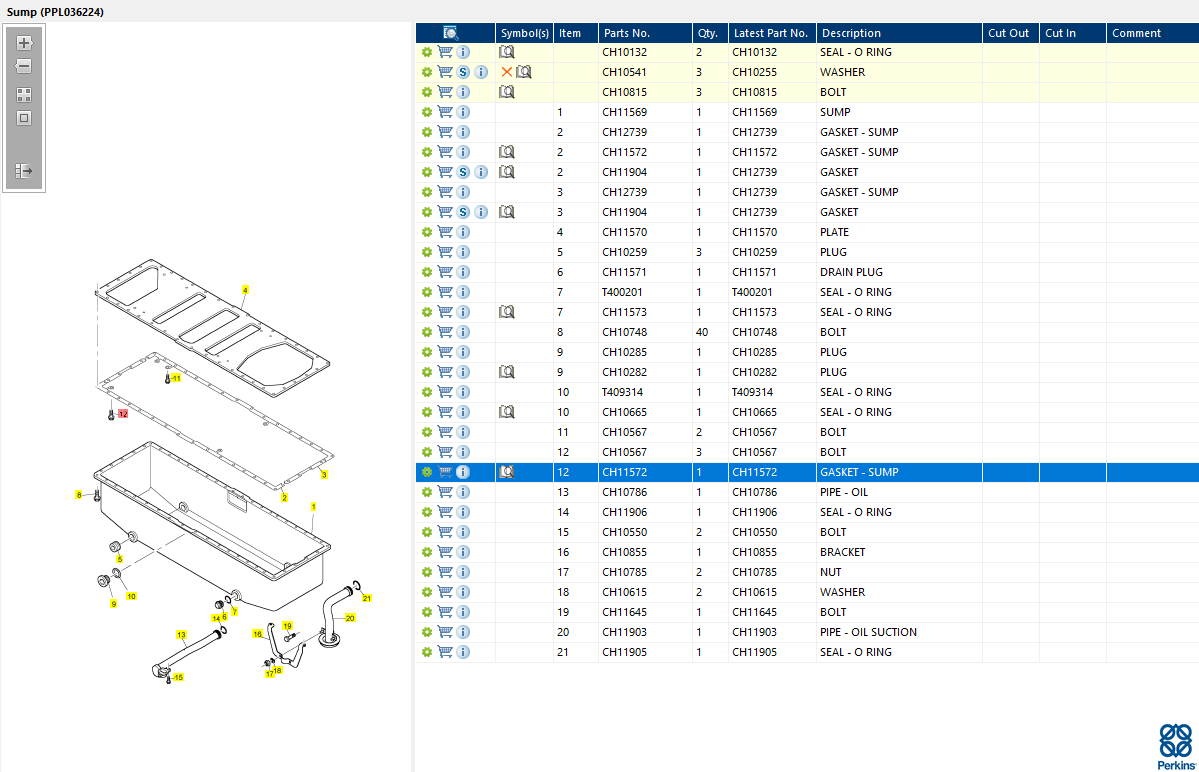Click callout 4 on the diagram
Image resolution: width=1199 pixels, height=772 pixels.
click(x=245, y=290)
